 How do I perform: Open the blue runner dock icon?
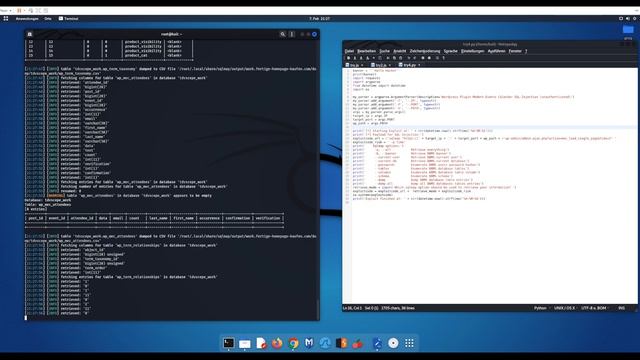pos(378,343)
